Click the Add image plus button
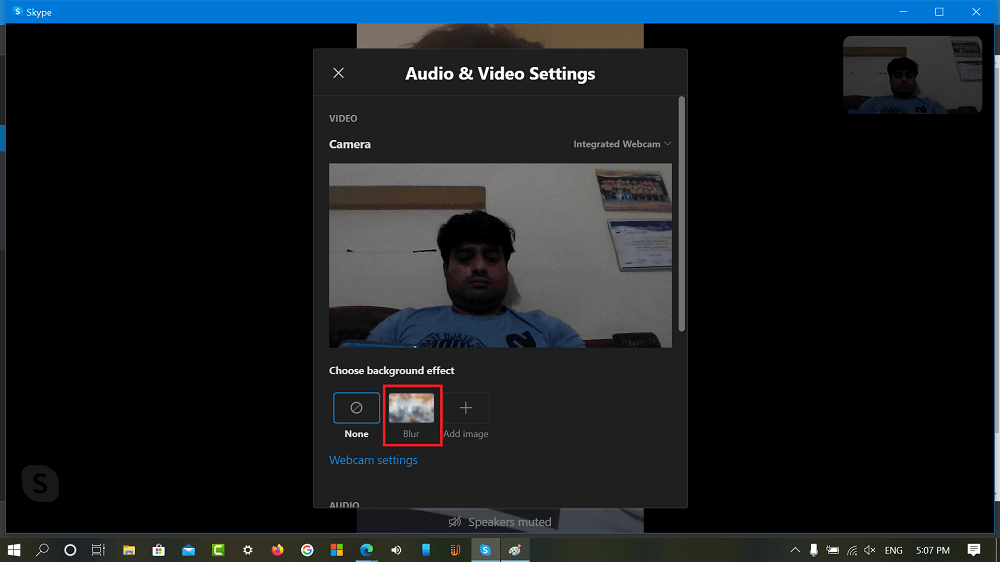The width and height of the screenshot is (1000, 562). click(466, 408)
